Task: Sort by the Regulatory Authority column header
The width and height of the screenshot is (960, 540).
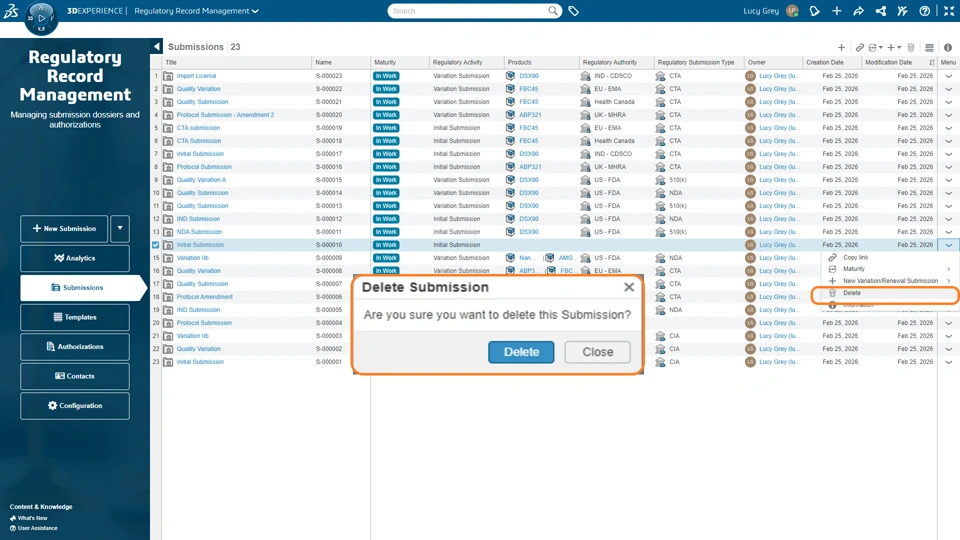Action: click(x=610, y=62)
